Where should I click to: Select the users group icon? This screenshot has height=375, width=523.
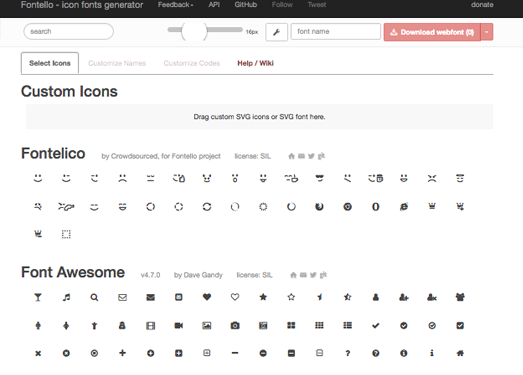(x=460, y=297)
